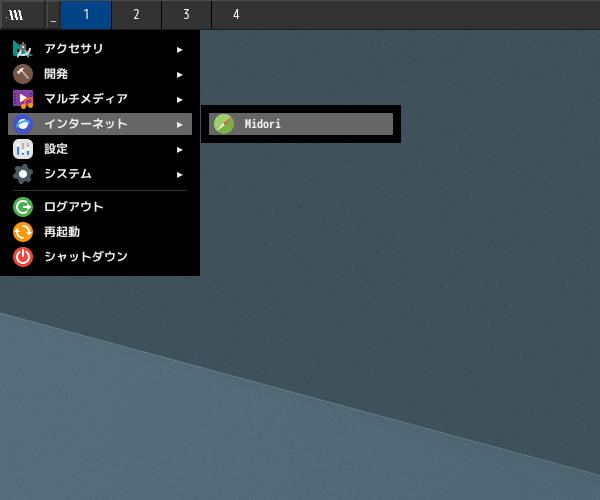Click the インターネット submenu arrow
The image size is (600, 500).
[179, 125]
